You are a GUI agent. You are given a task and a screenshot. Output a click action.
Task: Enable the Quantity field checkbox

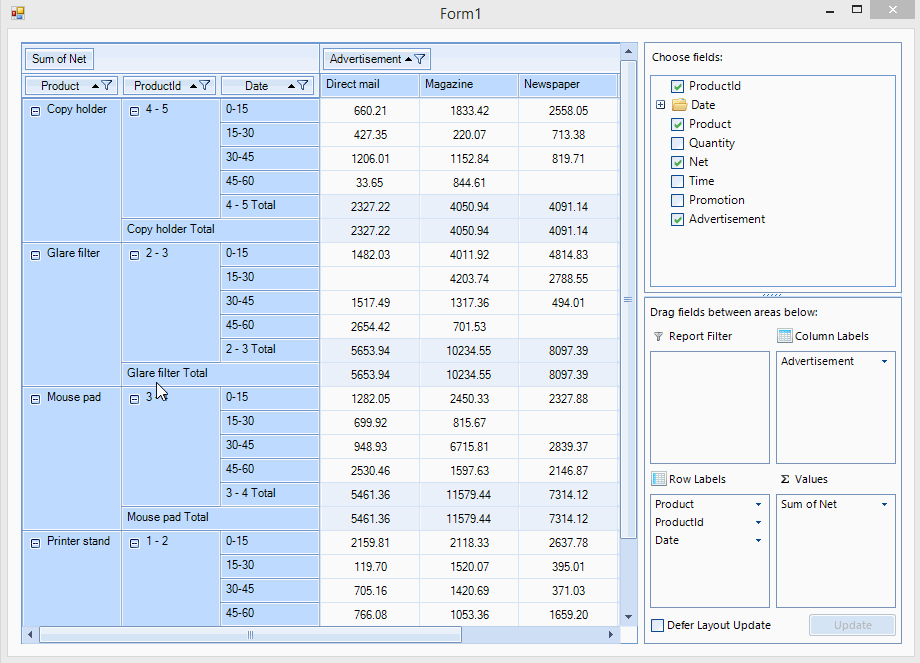tap(678, 143)
